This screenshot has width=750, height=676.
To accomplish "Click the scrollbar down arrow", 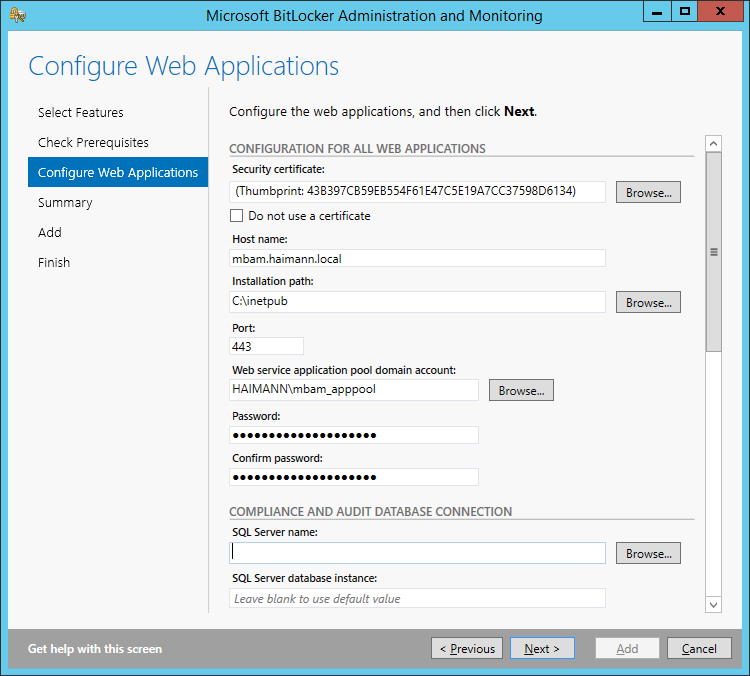I will point(713,605).
